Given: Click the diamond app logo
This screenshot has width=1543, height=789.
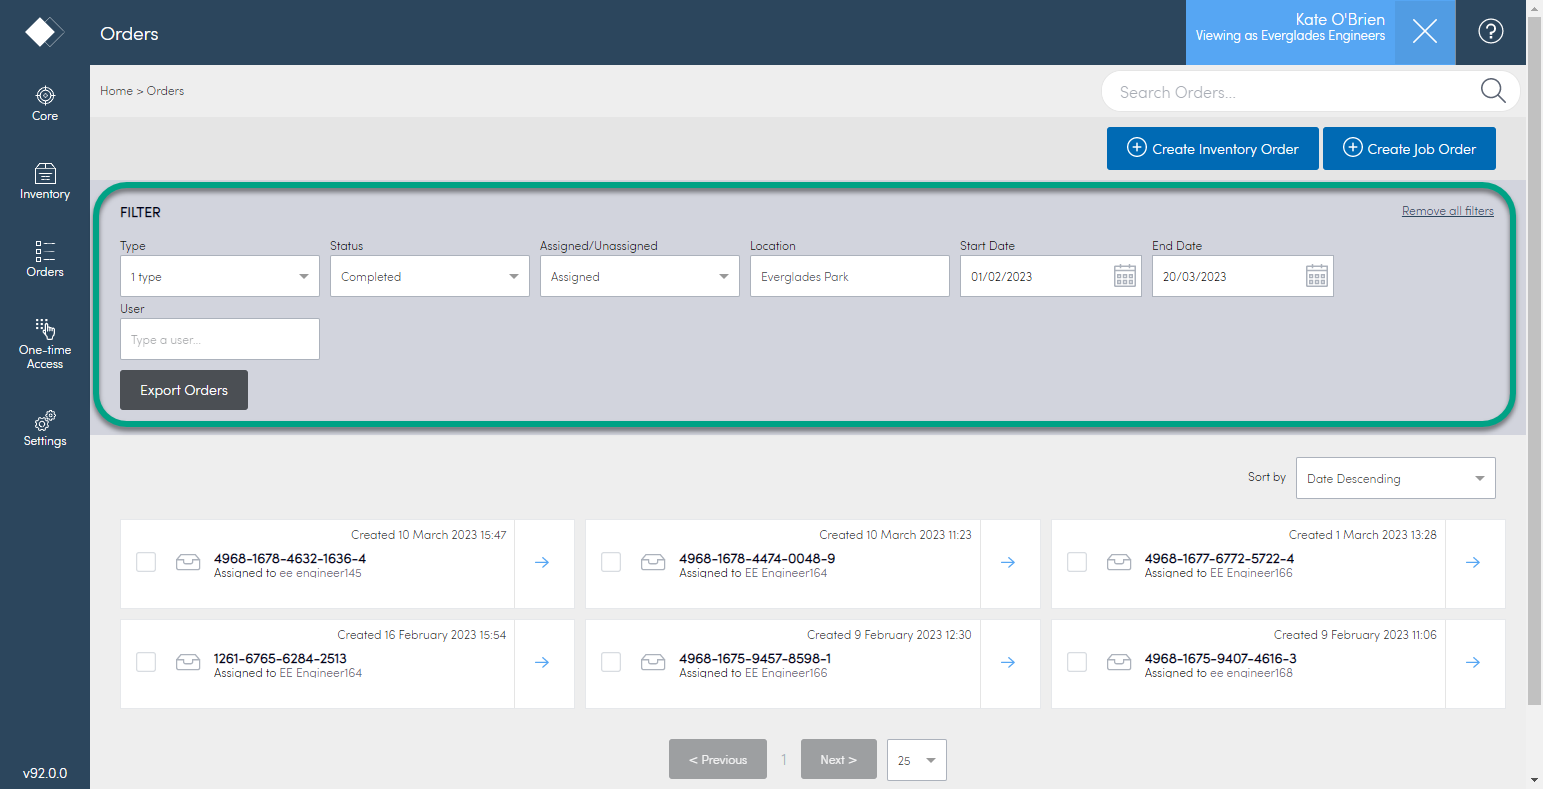Looking at the screenshot, I should (x=44, y=32).
